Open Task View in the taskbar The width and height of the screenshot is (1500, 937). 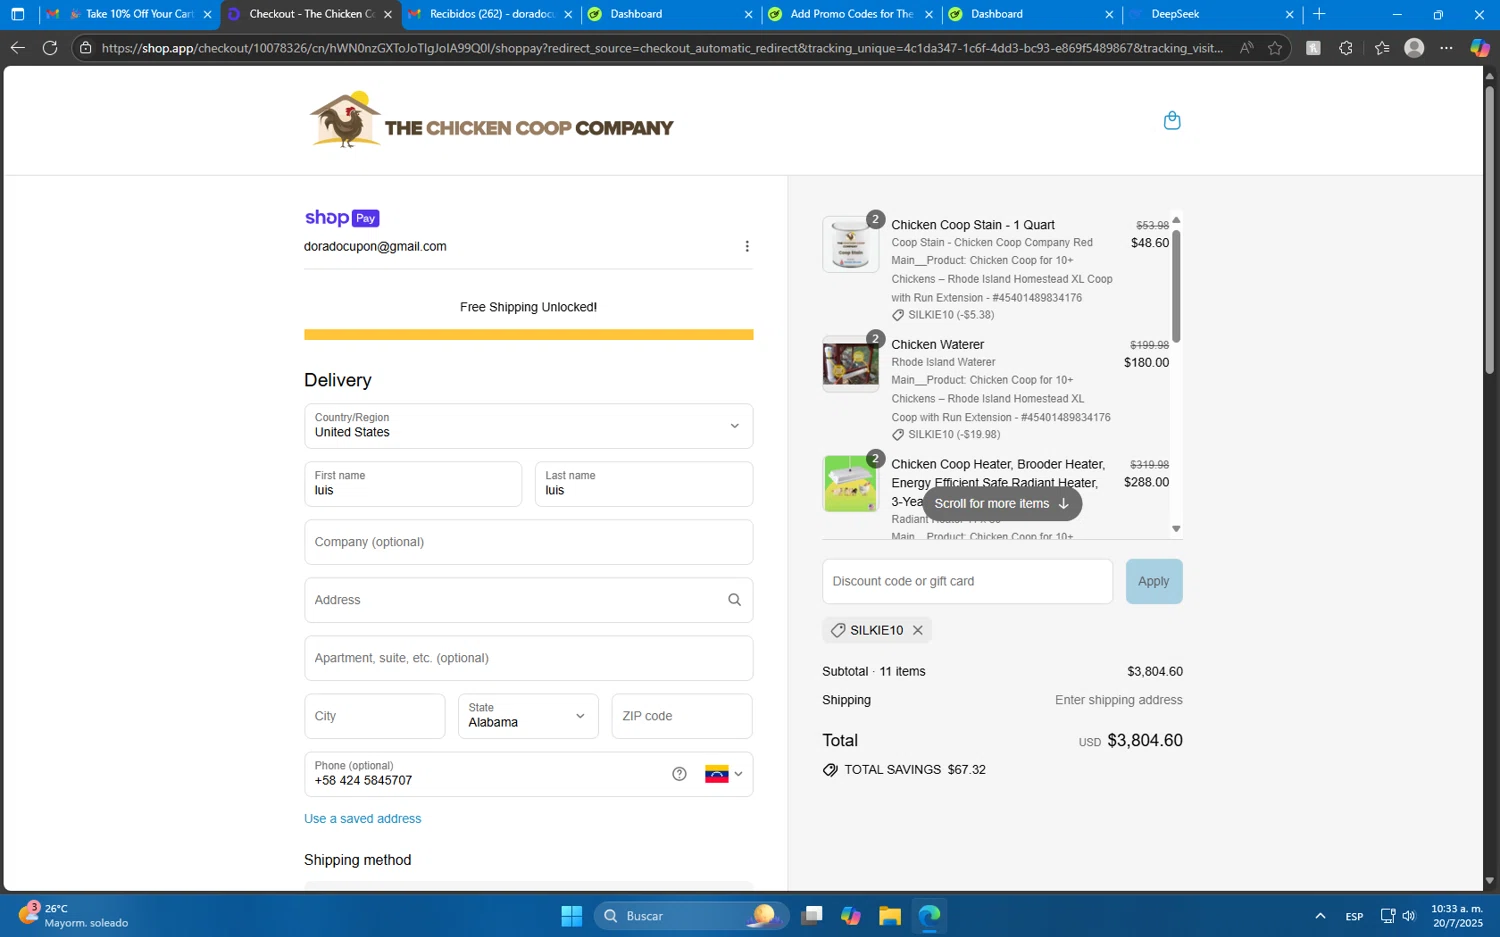pos(812,916)
